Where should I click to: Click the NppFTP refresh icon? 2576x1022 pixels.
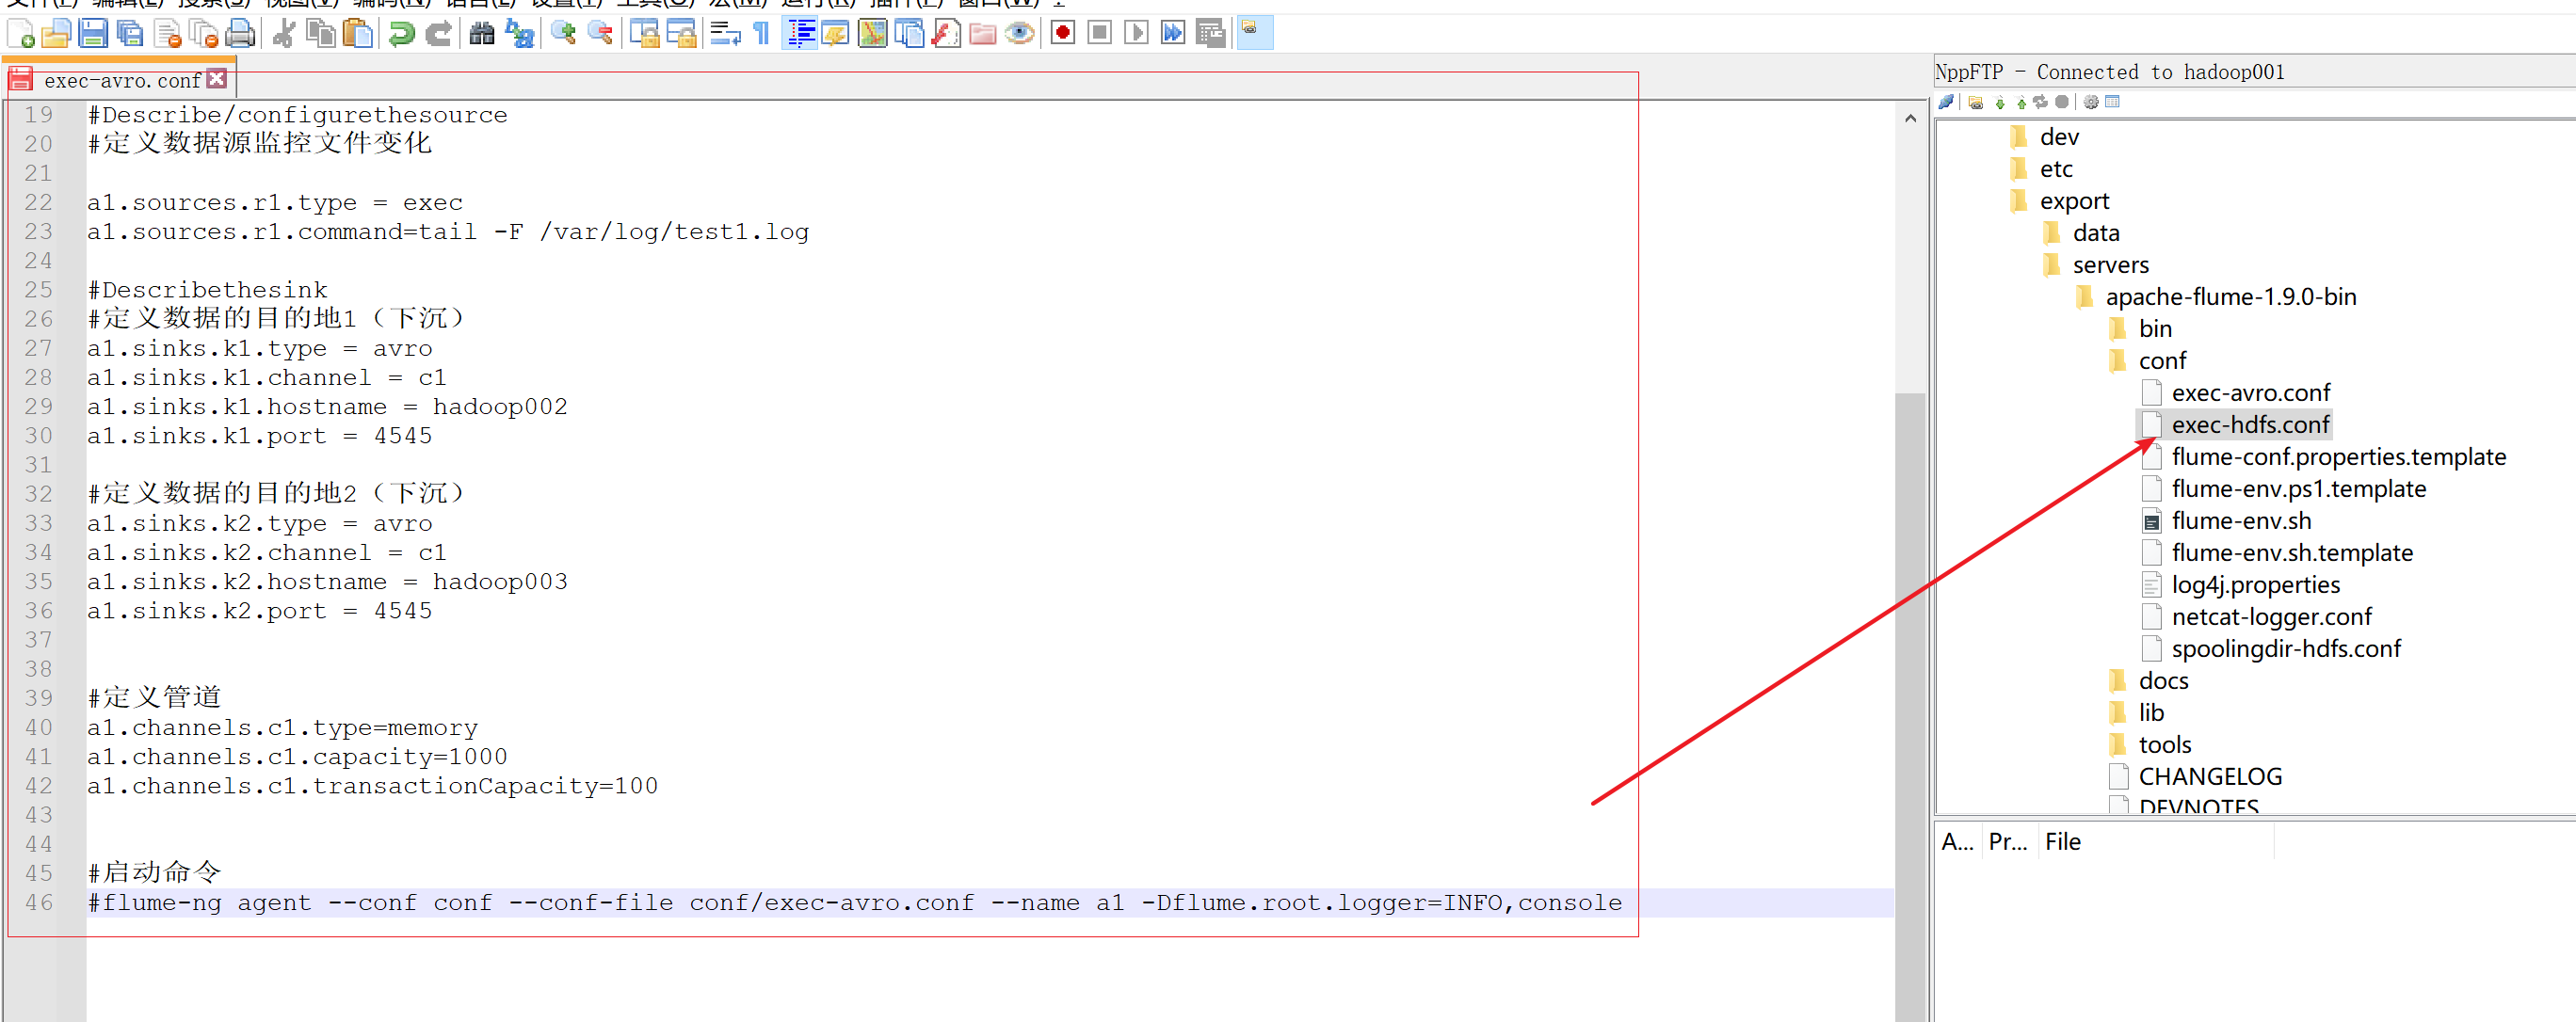[2040, 102]
